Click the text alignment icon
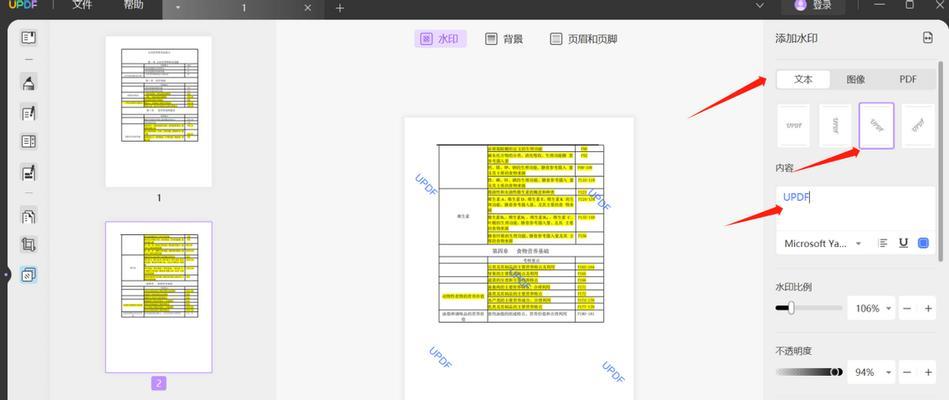The image size is (949, 400). (x=883, y=243)
